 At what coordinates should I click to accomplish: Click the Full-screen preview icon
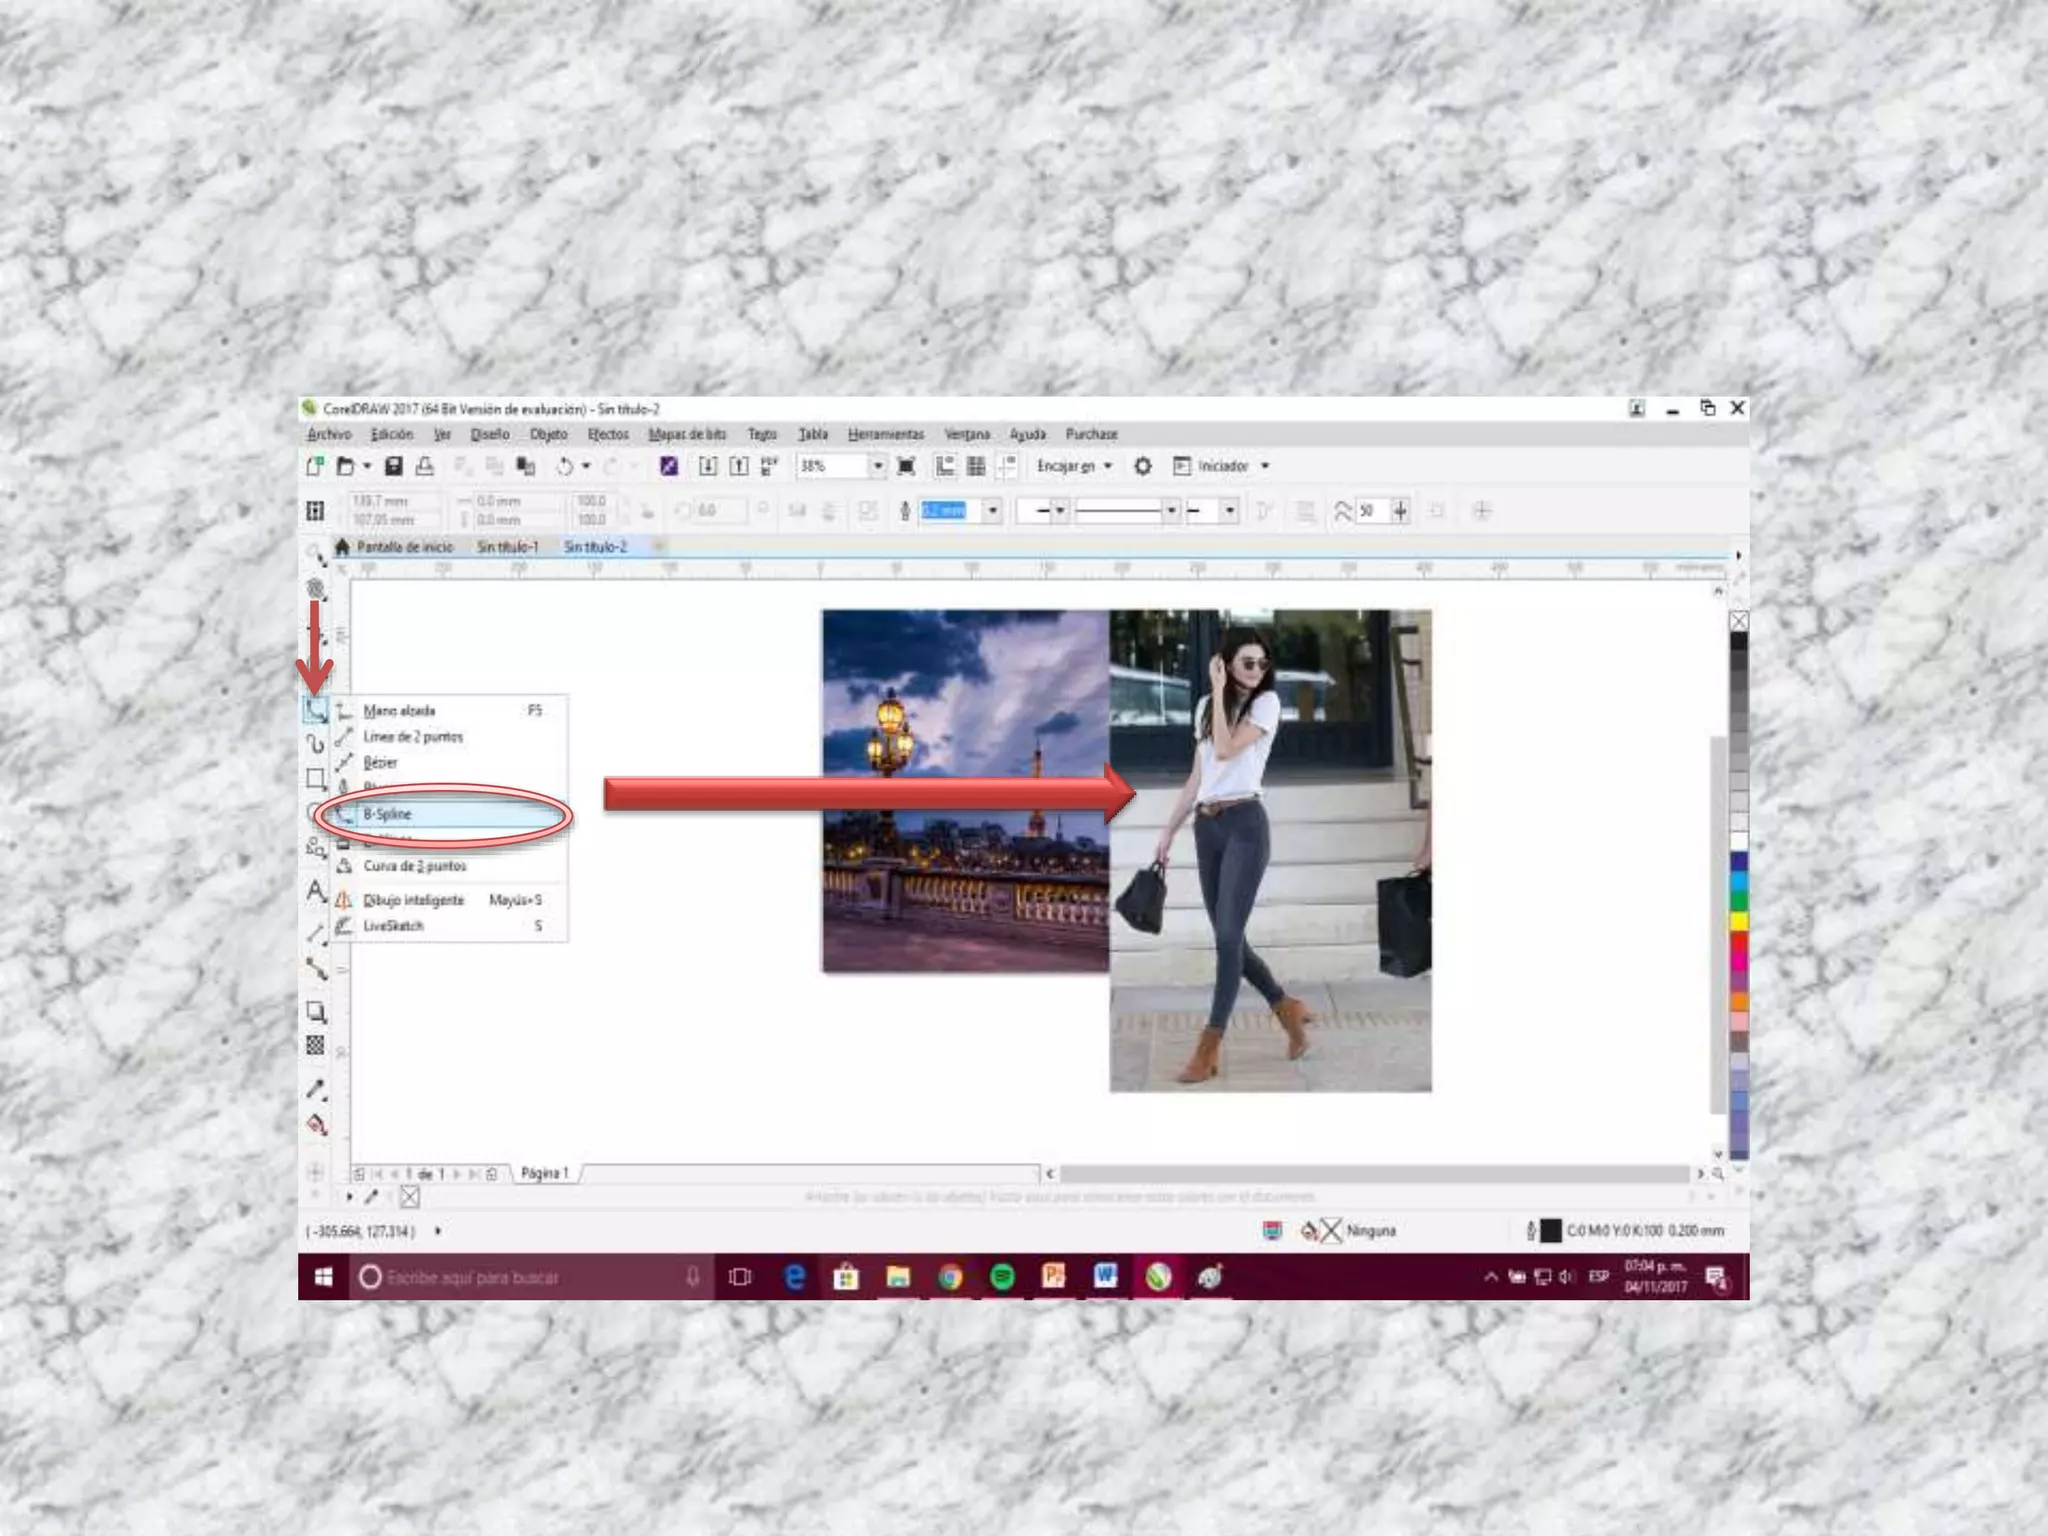(906, 466)
